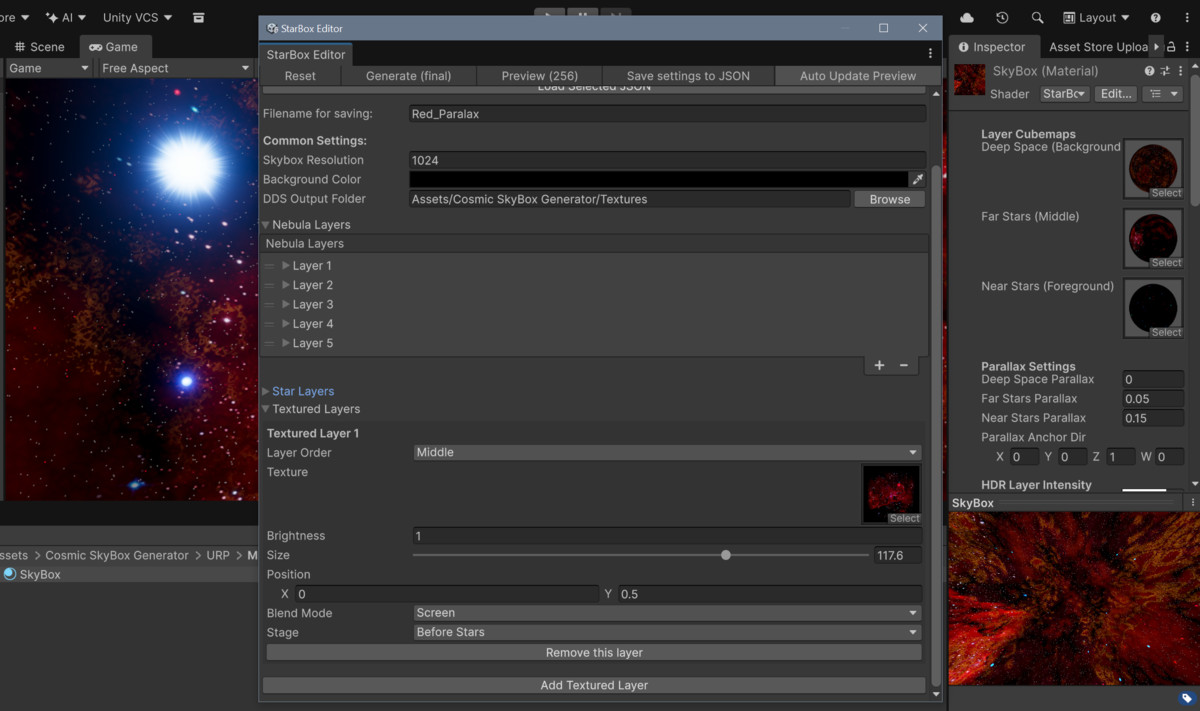Click the Skybox Resolution input field
Viewport: 1200px width, 711px height.
(667, 160)
